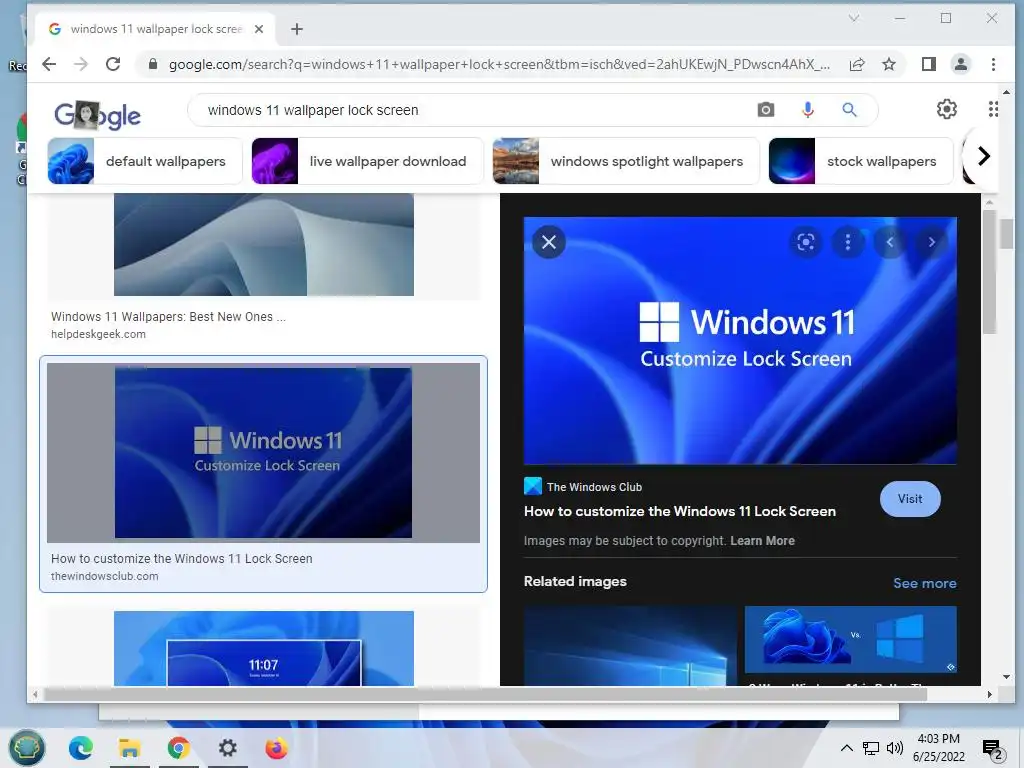Open Windows 11 vs Windows related image
Viewport: 1024px width, 768px height.
[850, 639]
